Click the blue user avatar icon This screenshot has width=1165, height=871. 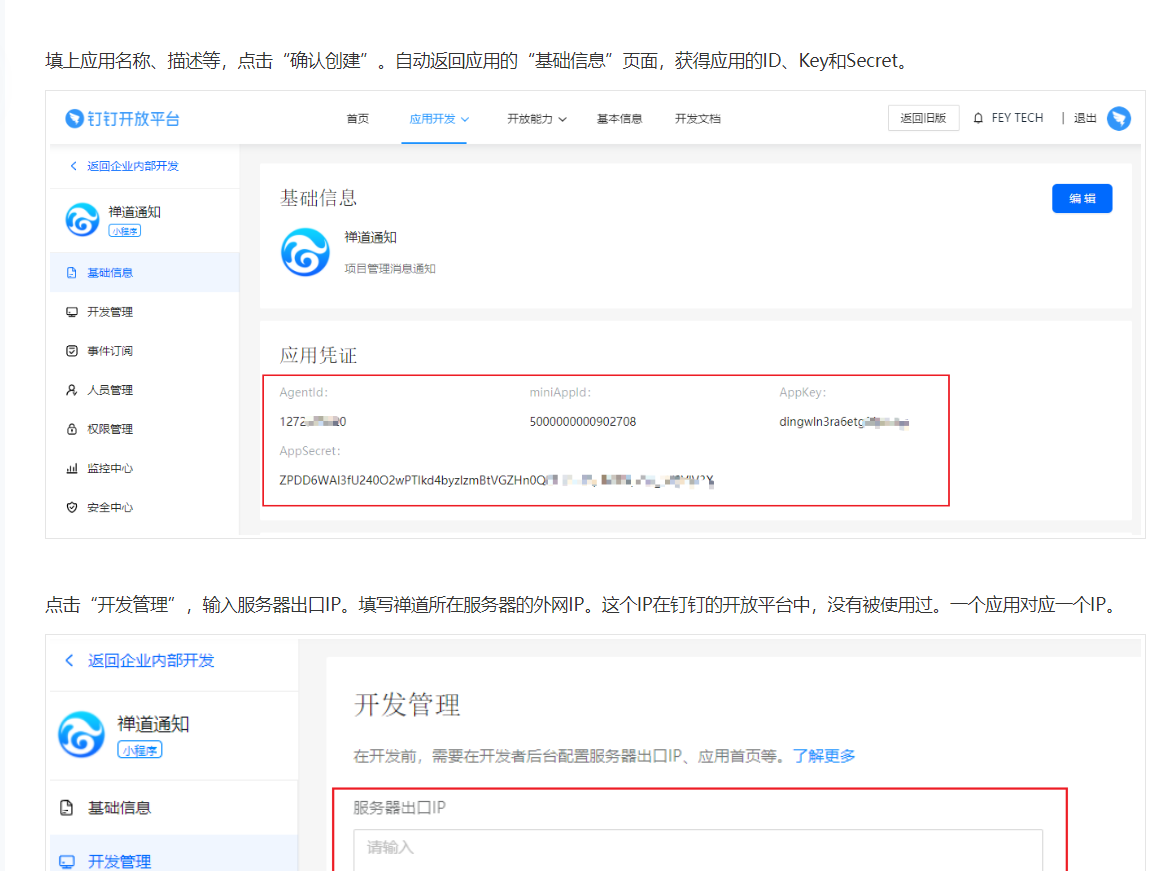[x=1119, y=119]
